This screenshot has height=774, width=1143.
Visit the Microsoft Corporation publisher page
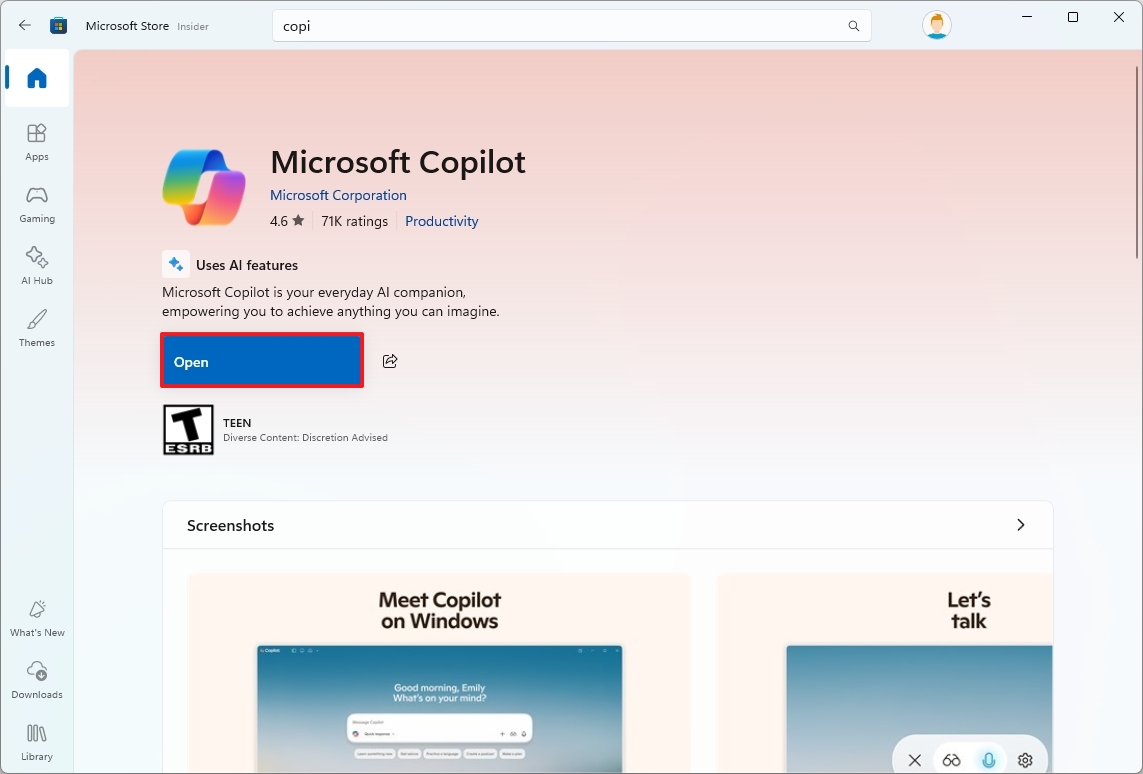pos(338,195)
